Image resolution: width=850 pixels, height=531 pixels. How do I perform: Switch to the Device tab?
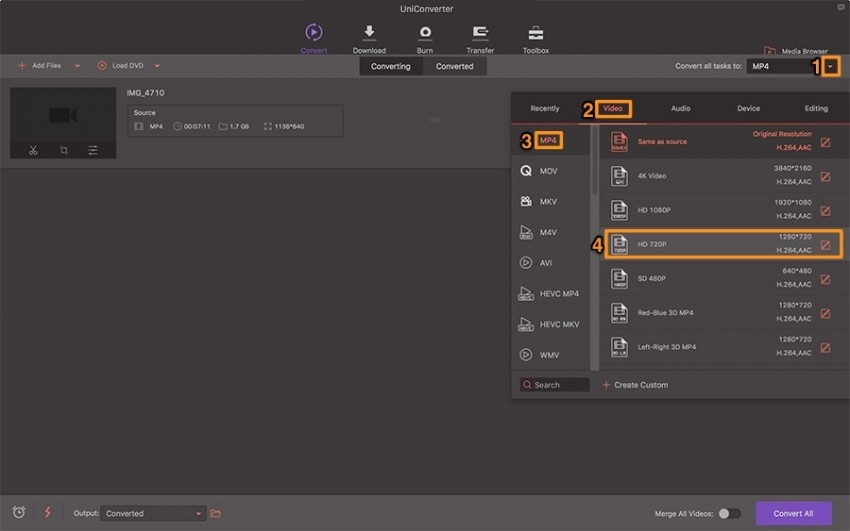(x=748, y=108)
